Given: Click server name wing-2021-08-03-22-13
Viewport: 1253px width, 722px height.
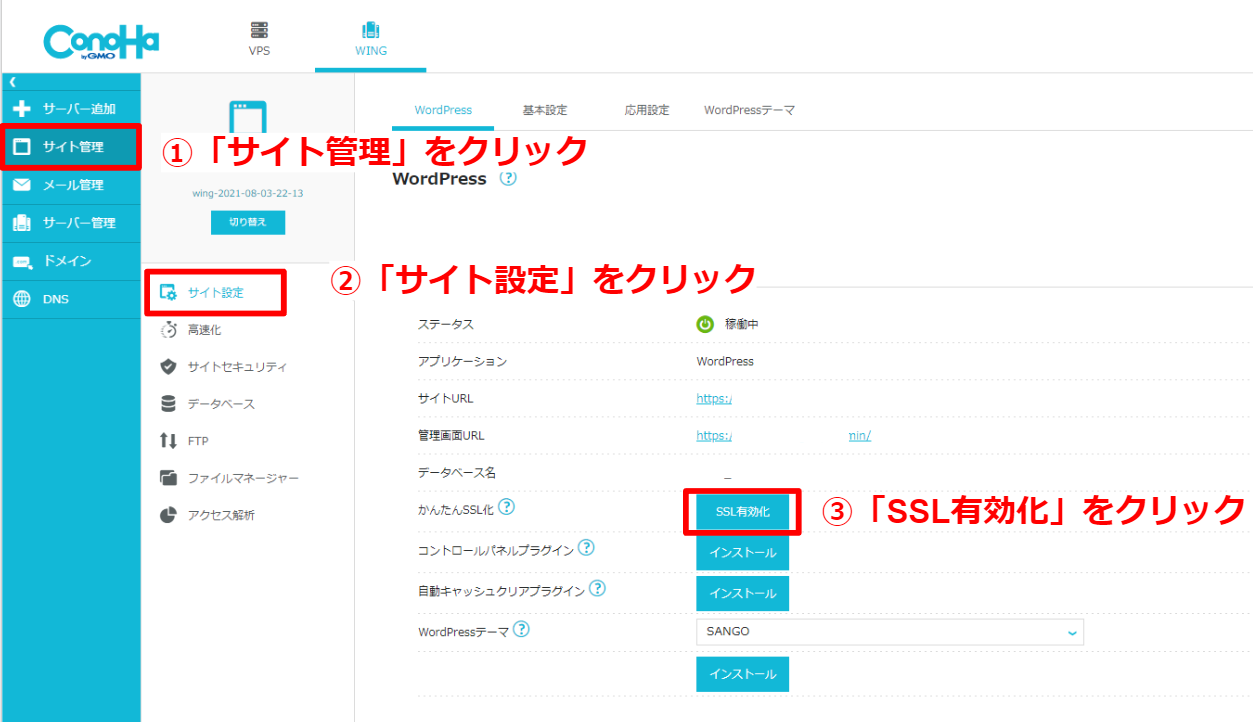Looking at the screenshot, I should [247, 193].
